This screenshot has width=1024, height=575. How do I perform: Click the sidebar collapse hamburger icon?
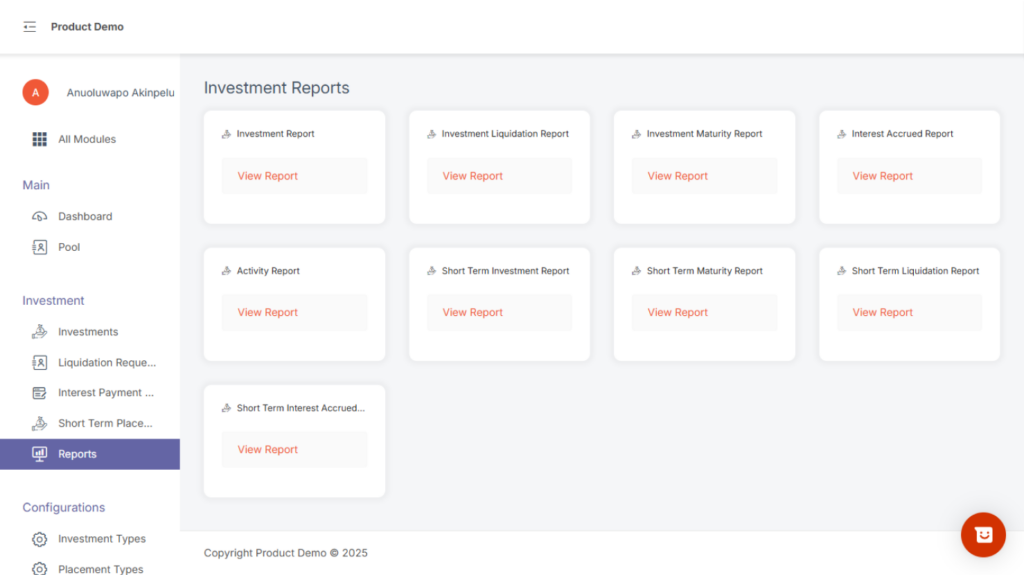pyautogui.click(x=30, y=27)
